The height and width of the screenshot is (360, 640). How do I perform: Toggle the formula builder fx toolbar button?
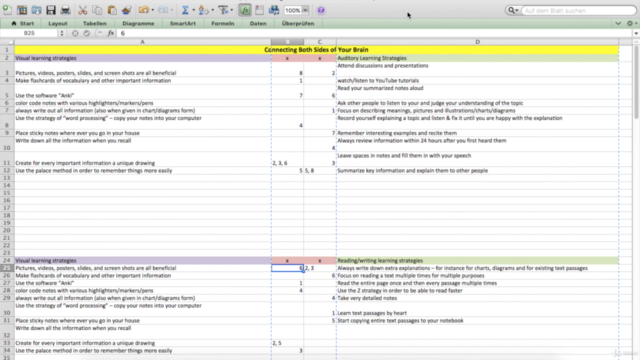click(x=245, y=10)
